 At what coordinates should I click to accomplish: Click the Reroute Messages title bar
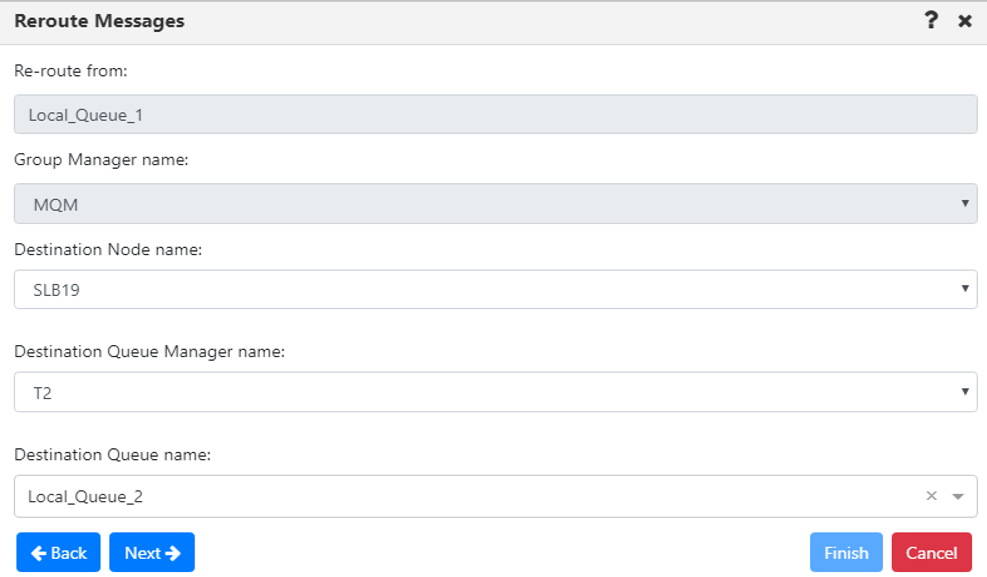click(x=97, y=20)
